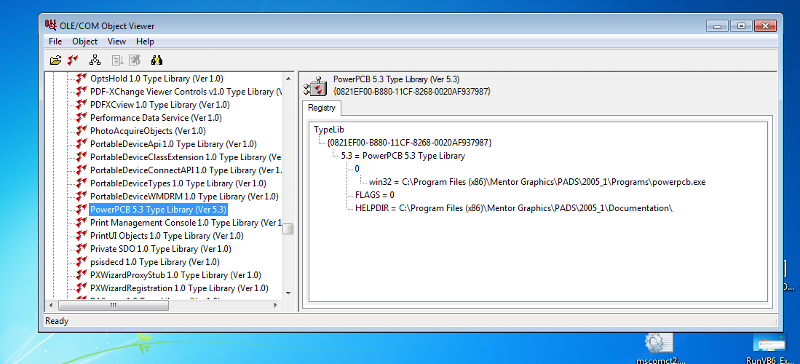Click the library list vertical scrollbar down arrow
Image resolution: width=800 pixels, height=364 pixels.
pyautogui.click(x=288, y=293)
